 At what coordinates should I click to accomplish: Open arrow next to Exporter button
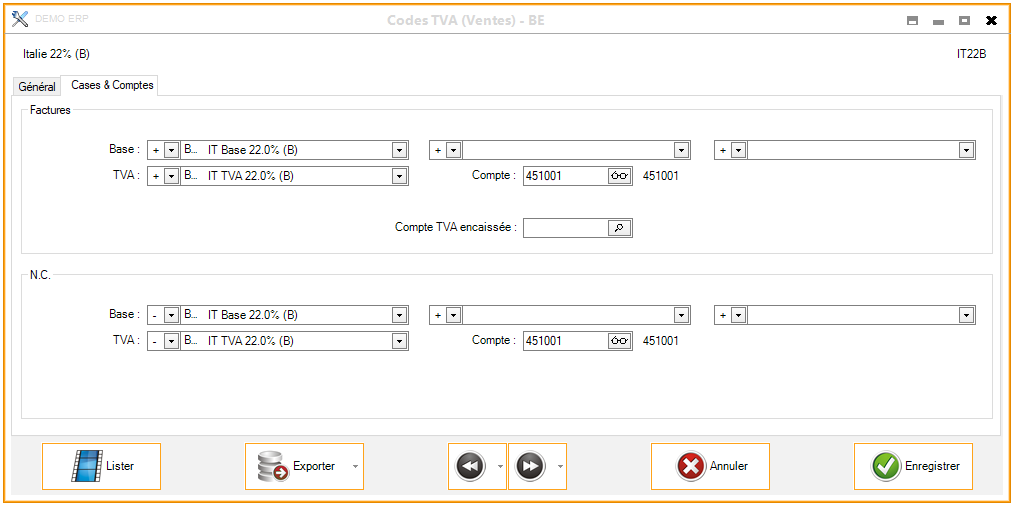pos(354,467)
